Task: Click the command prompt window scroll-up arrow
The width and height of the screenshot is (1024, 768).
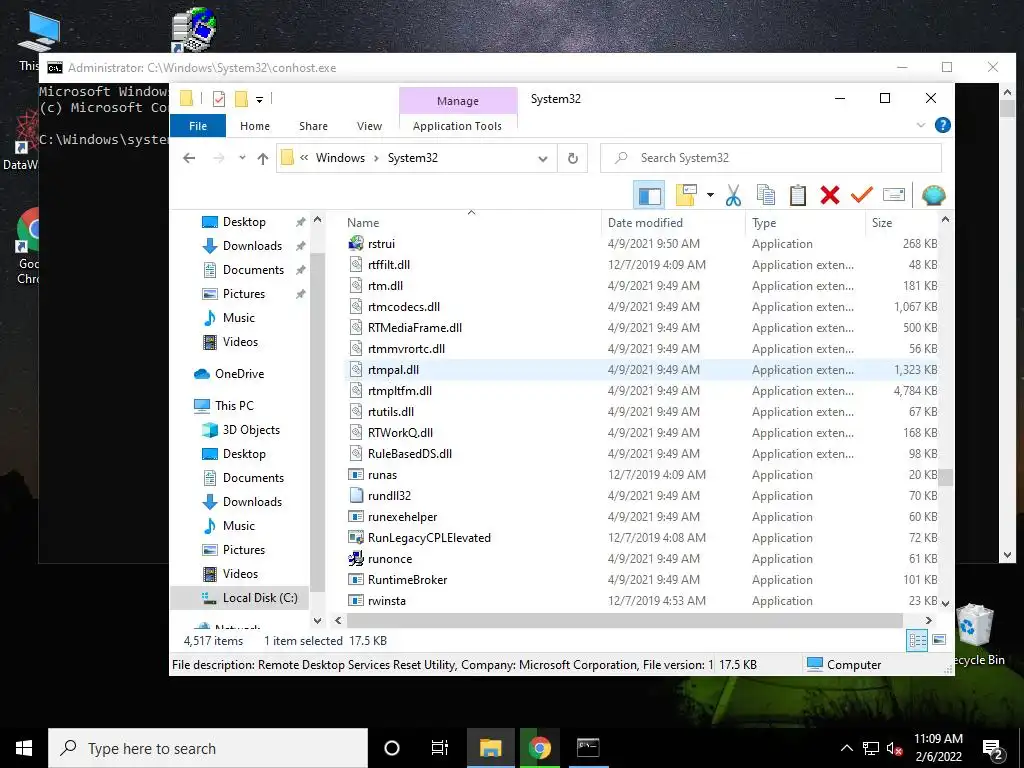Action: tap(1007, 93)
